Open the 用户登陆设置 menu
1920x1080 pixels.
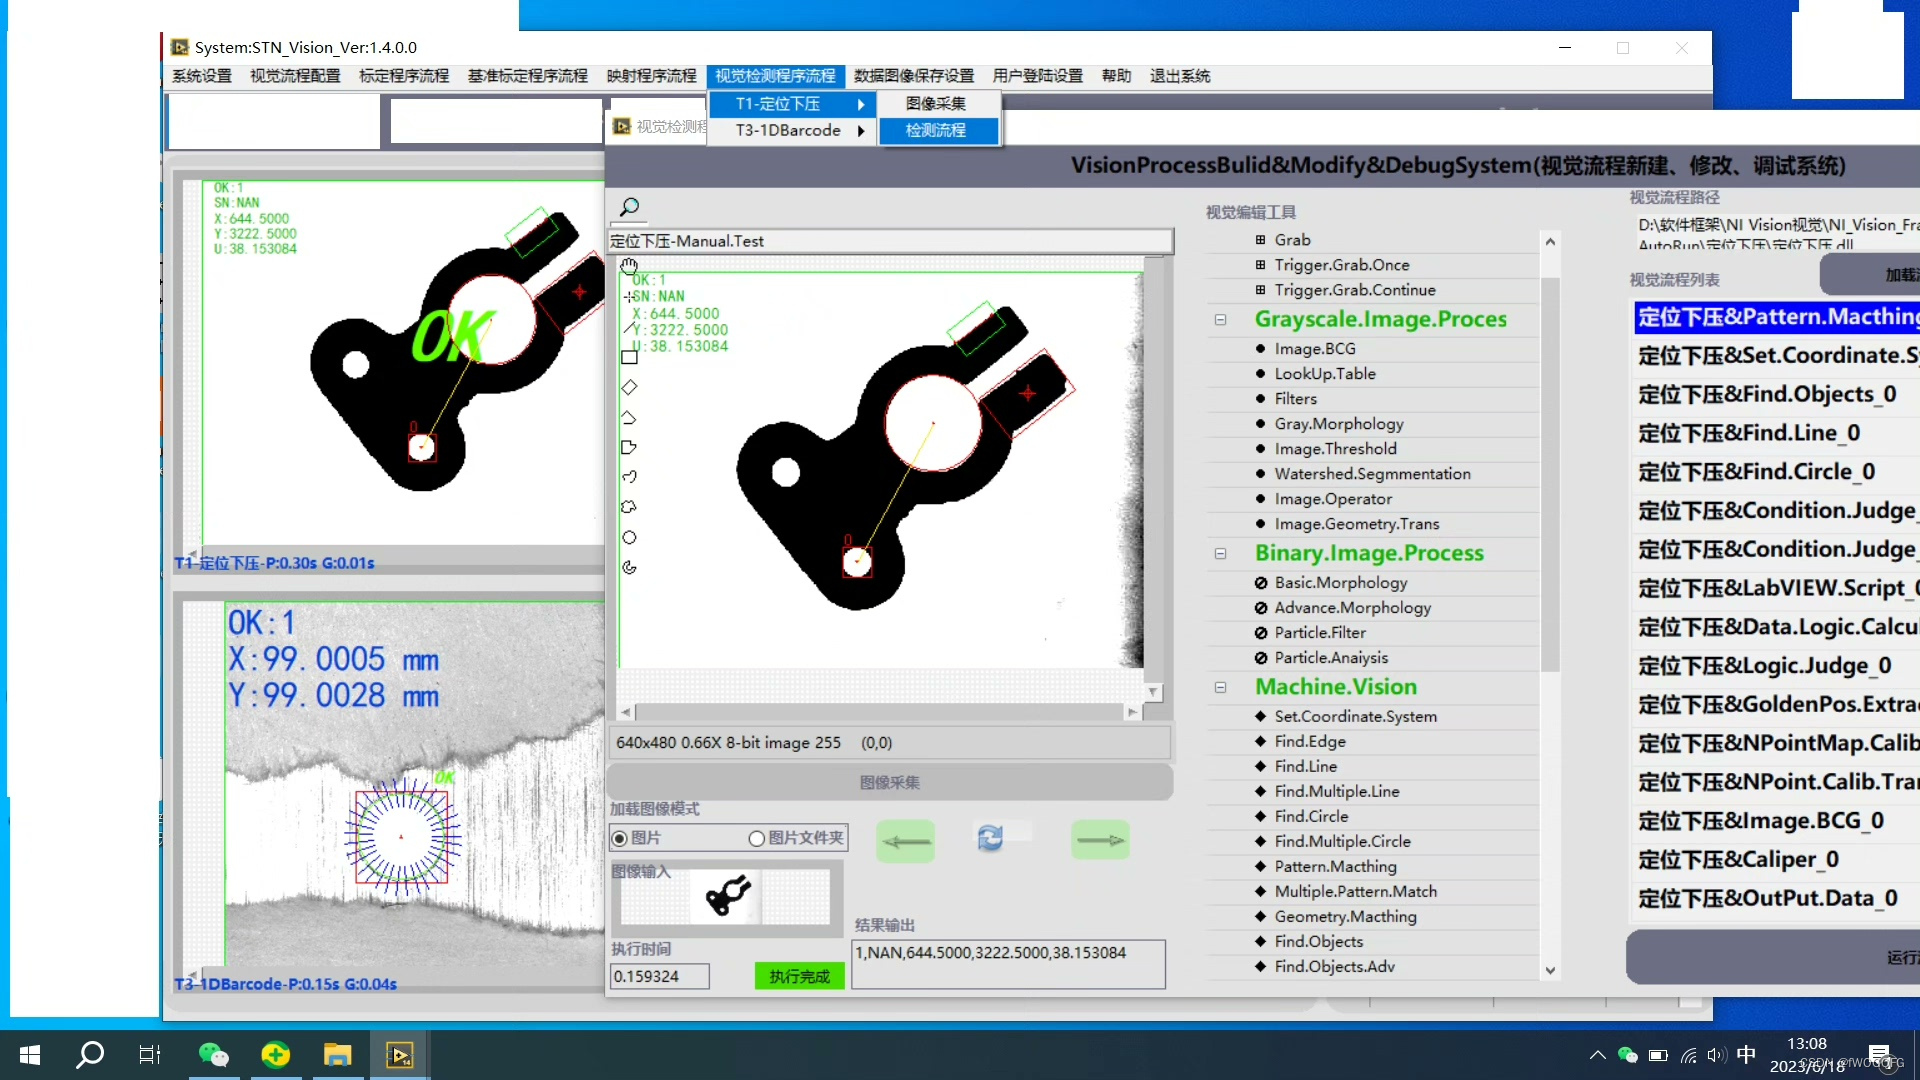point(1038,76)
